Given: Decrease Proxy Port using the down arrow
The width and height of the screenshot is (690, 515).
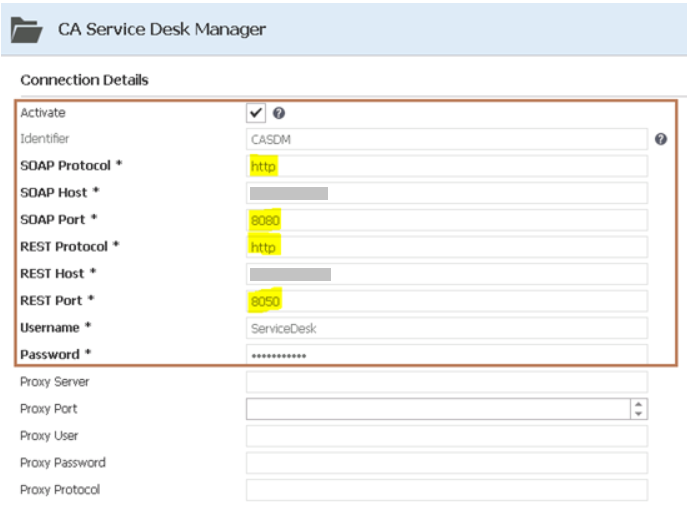Looking at the screenshot, I should [638, 413].
